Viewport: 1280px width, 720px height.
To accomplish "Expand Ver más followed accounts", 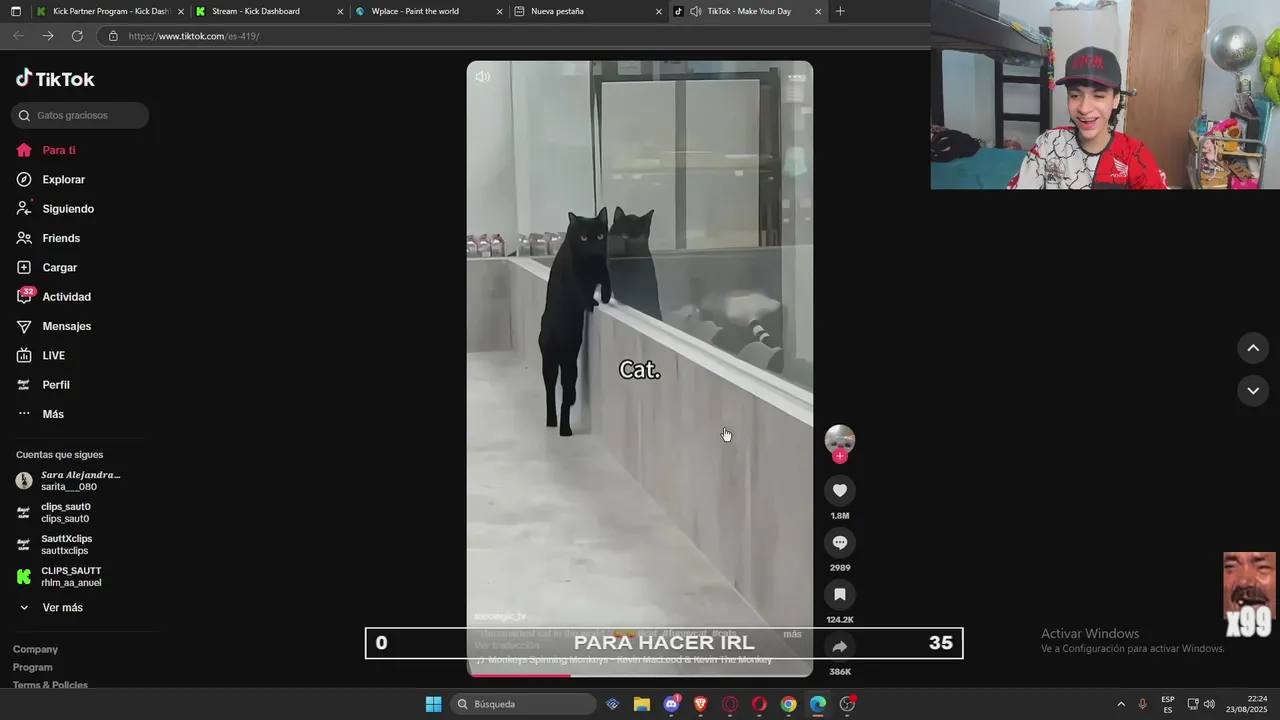I will 50,608.
